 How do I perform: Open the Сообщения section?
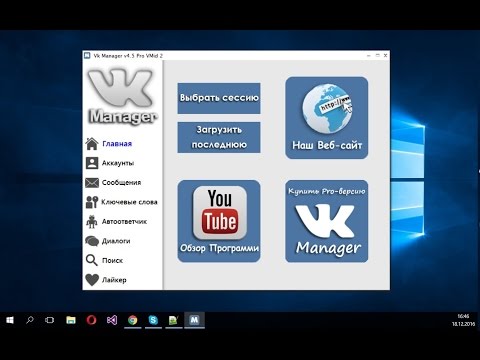[121, 183]
